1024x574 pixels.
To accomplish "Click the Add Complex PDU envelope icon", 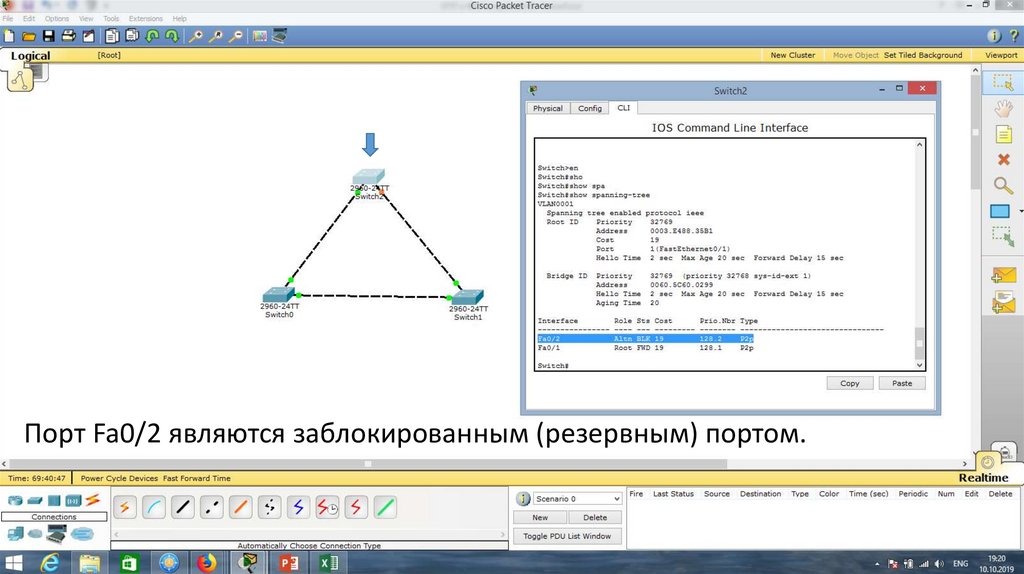I will tap(1003, 302).
